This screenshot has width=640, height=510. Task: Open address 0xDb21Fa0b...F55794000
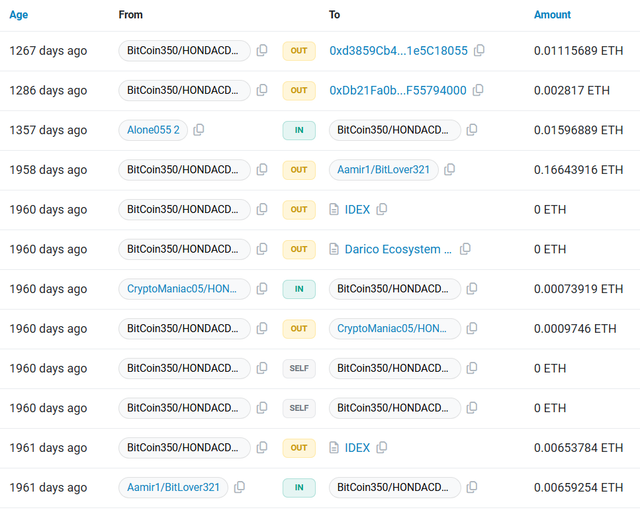coord(398,90)
